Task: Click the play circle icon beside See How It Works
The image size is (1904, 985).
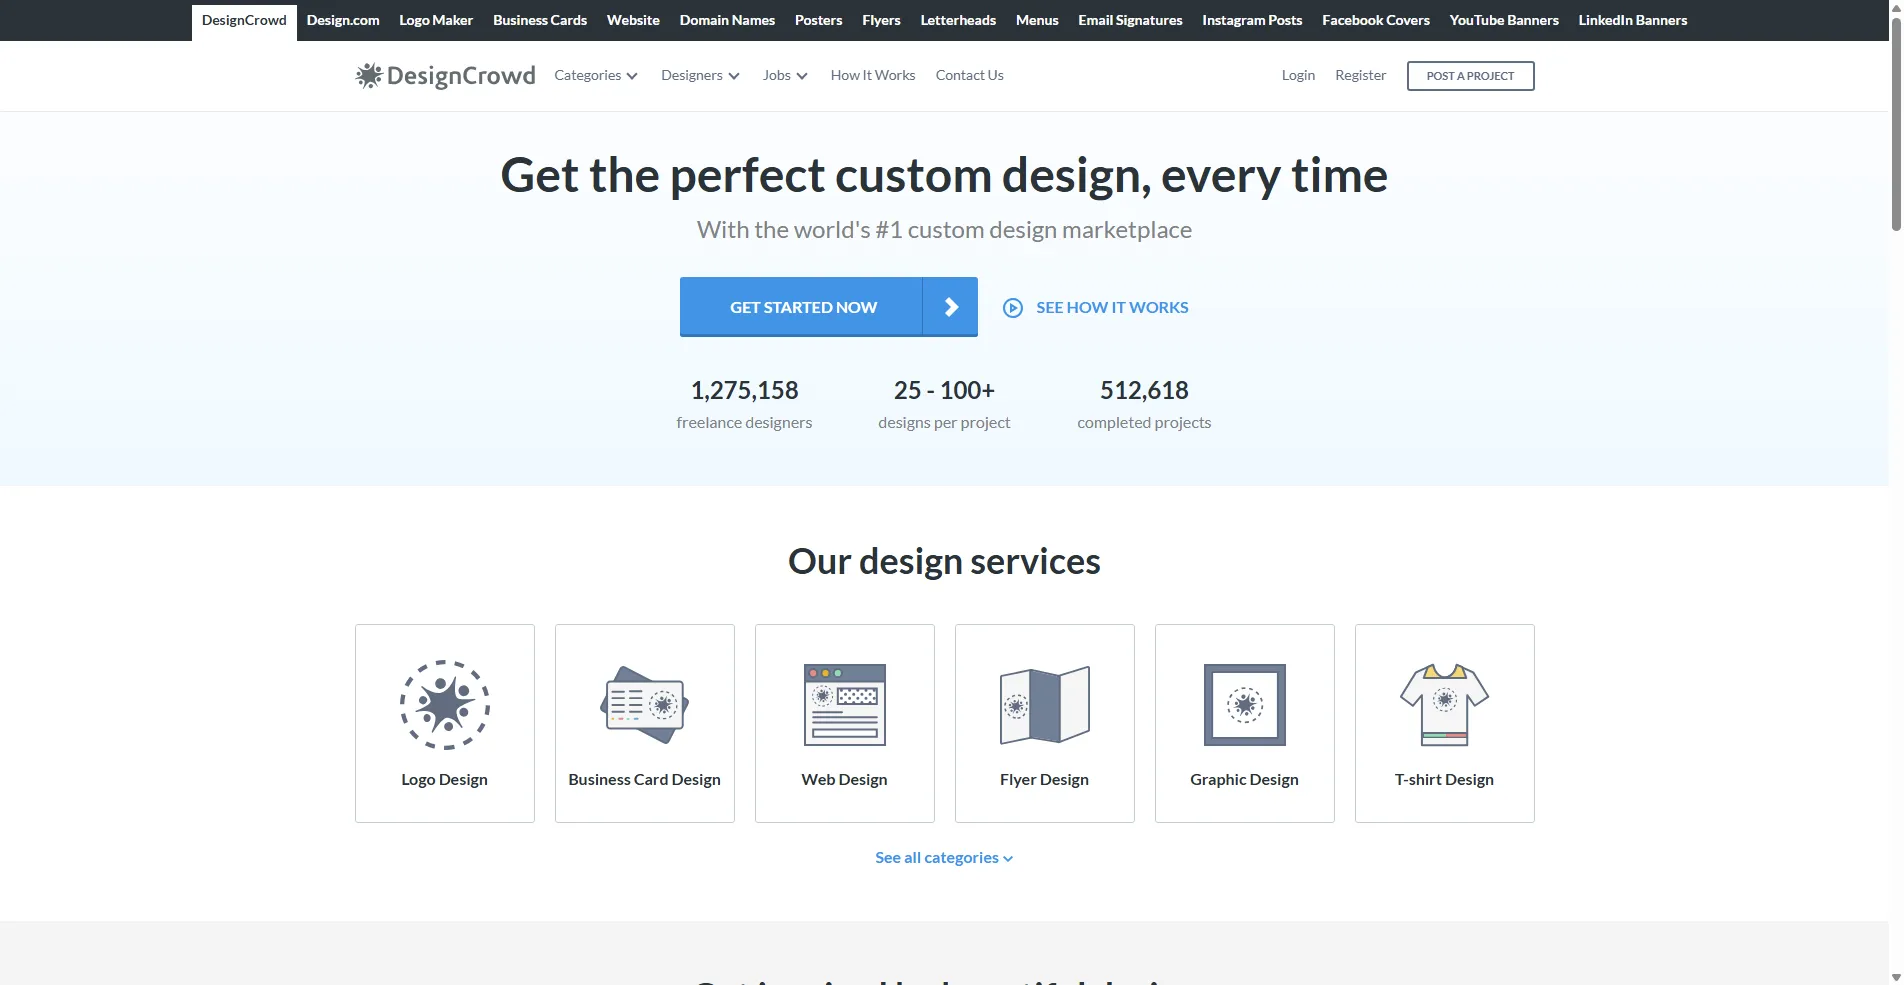Action: (x=1013, y=308)
